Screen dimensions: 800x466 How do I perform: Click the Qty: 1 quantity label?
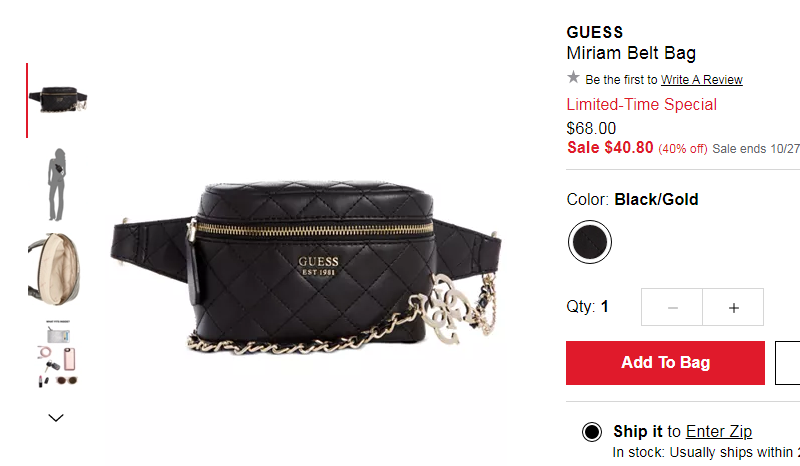pos(587,306)
